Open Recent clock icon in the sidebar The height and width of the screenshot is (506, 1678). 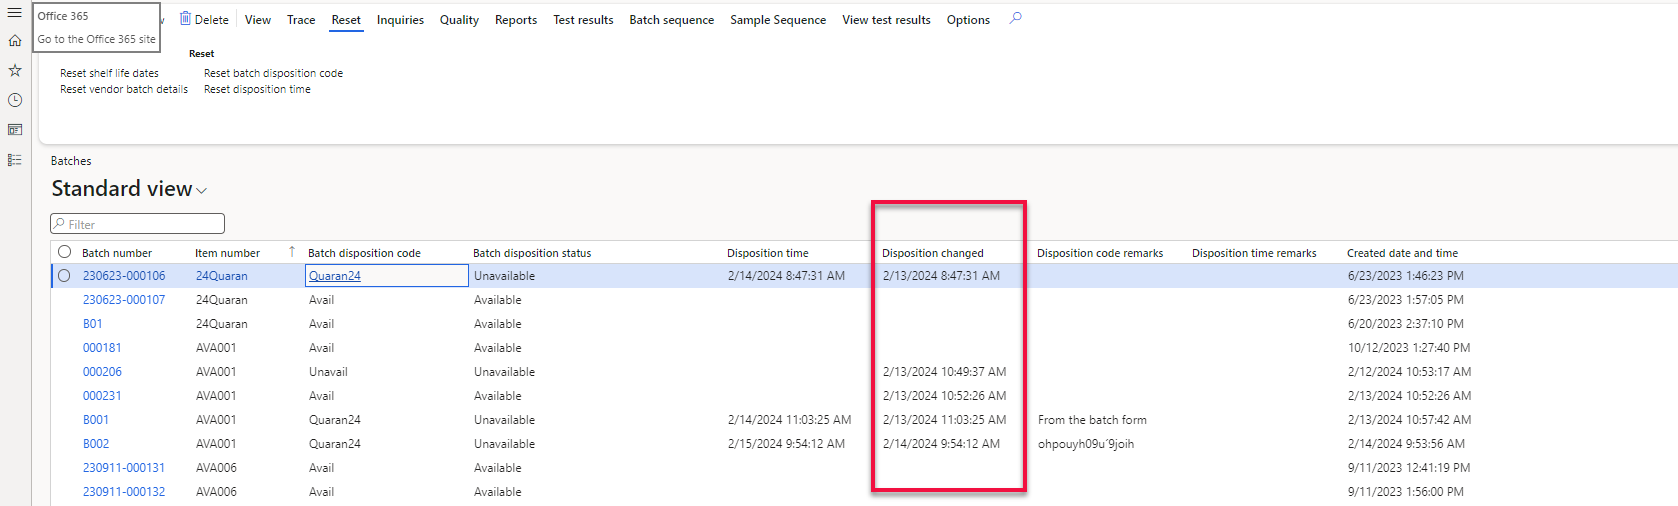(x=14, y=100)
